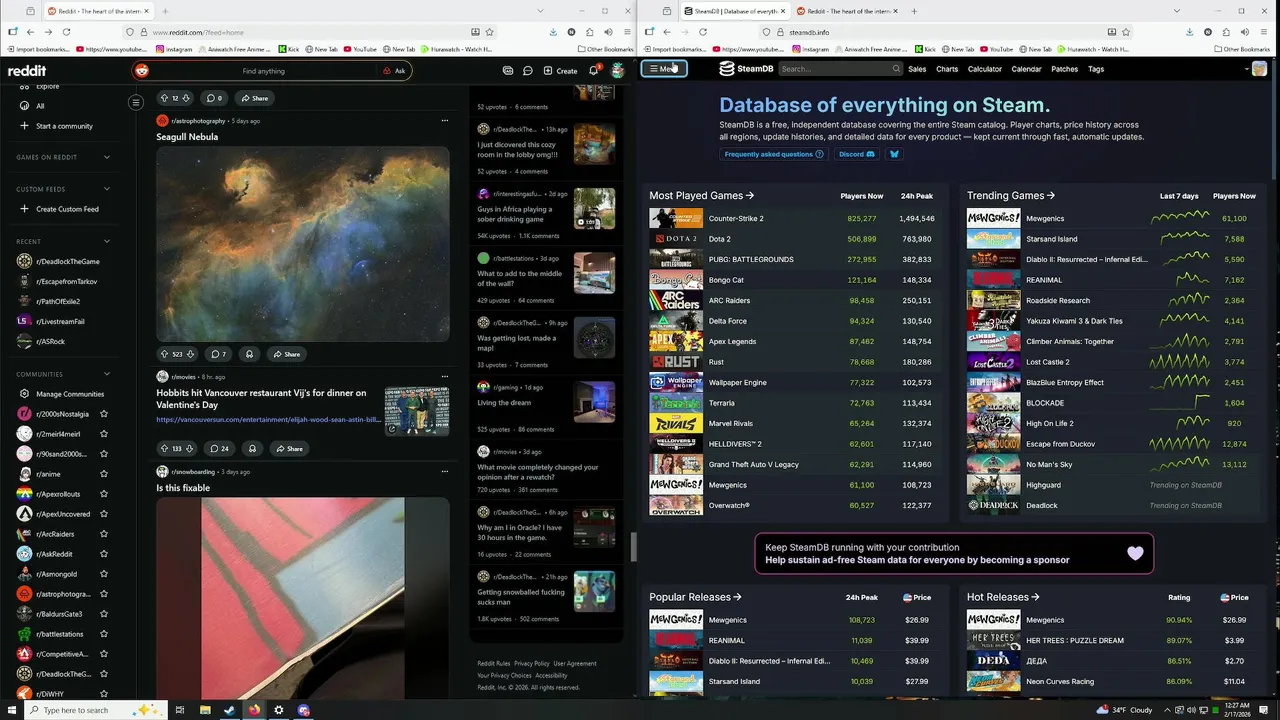This screenshot has width=1280, height=720.
Task: Open Frequently asked questions link
Action: (x=774, y=154)
